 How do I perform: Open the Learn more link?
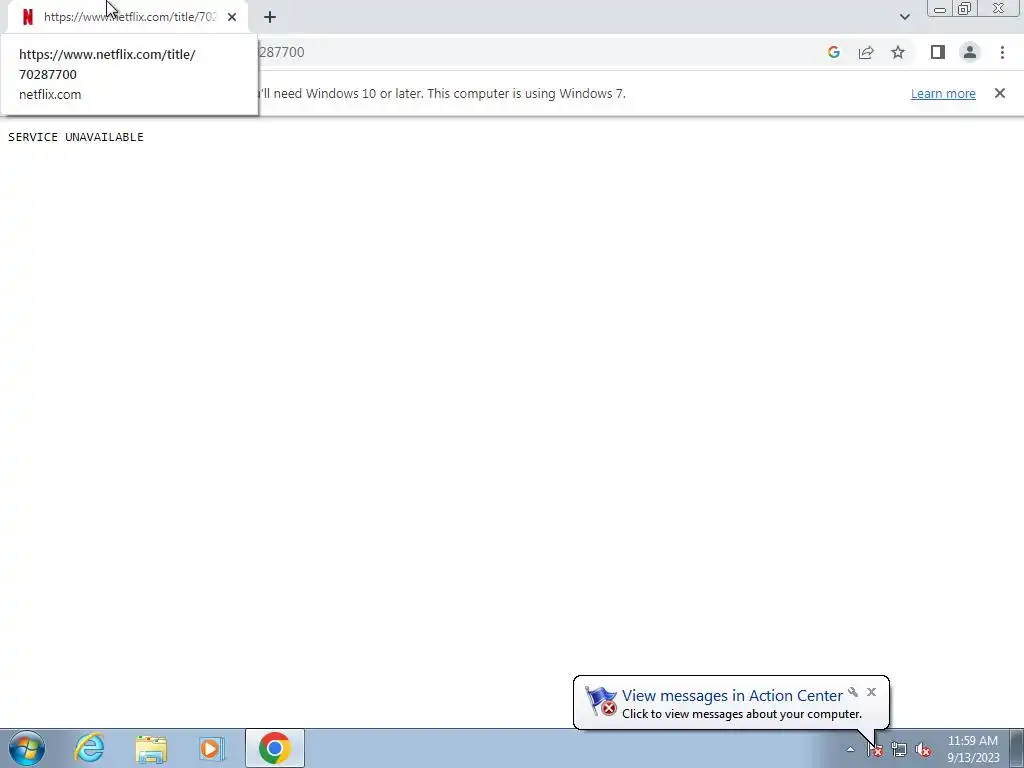[943, 93]
